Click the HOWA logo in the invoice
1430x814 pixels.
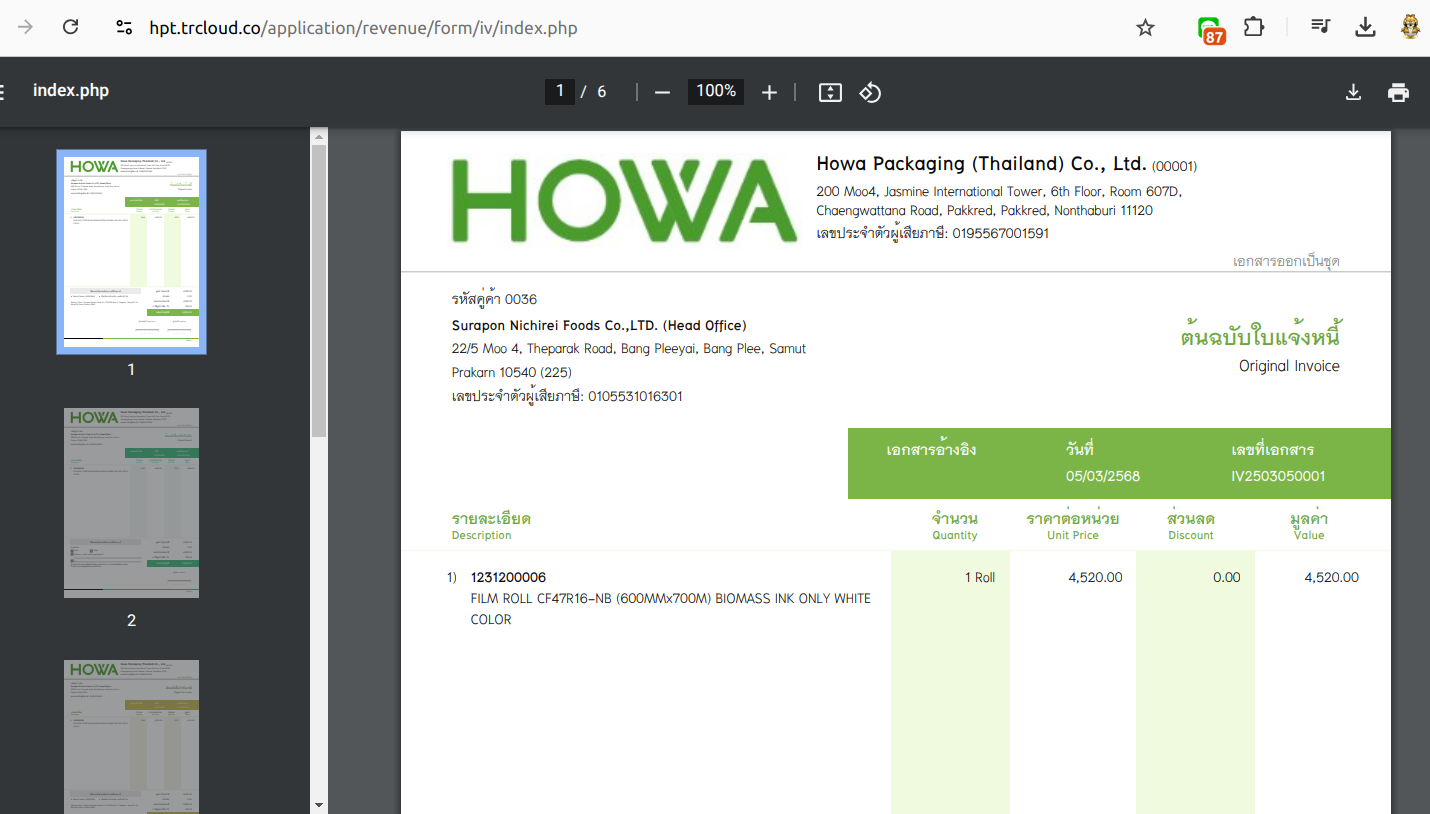click(x=624, y=200)
